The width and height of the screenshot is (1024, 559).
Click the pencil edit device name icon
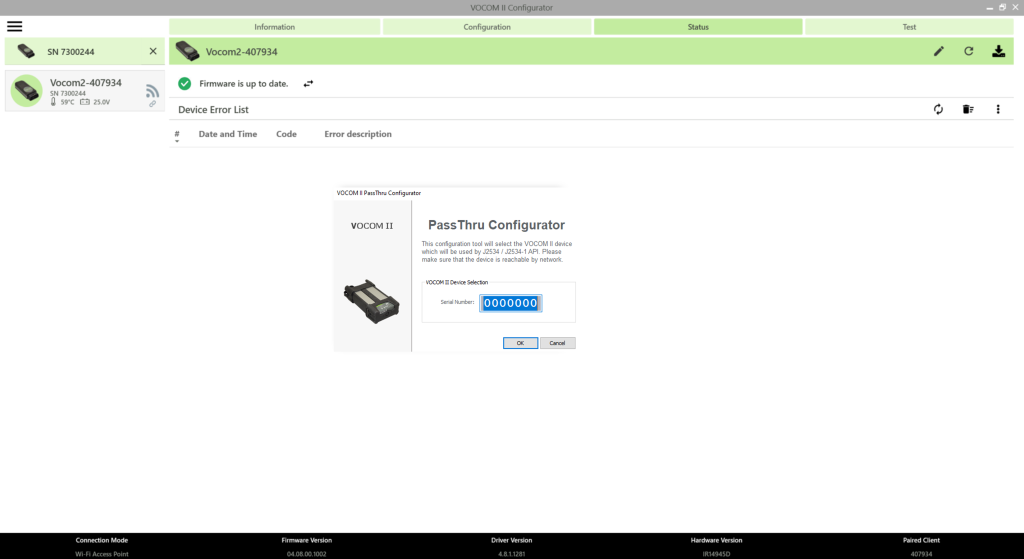(x=938, y=52)
